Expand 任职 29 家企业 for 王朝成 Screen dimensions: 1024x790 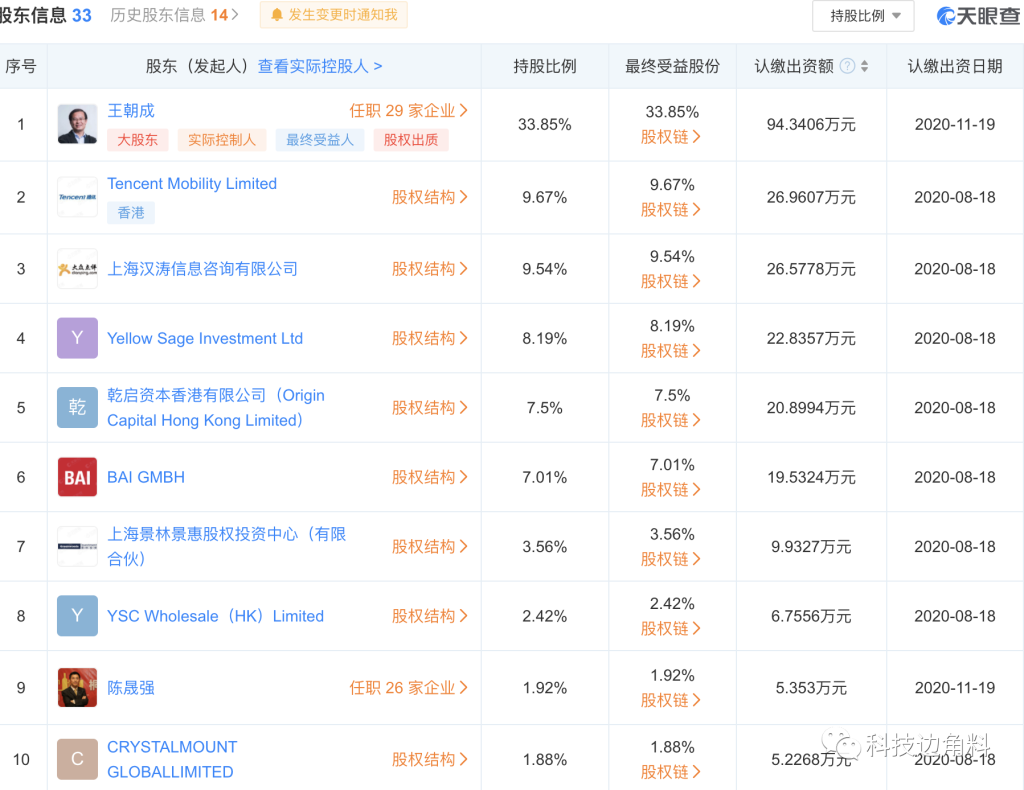coord(409,110)
